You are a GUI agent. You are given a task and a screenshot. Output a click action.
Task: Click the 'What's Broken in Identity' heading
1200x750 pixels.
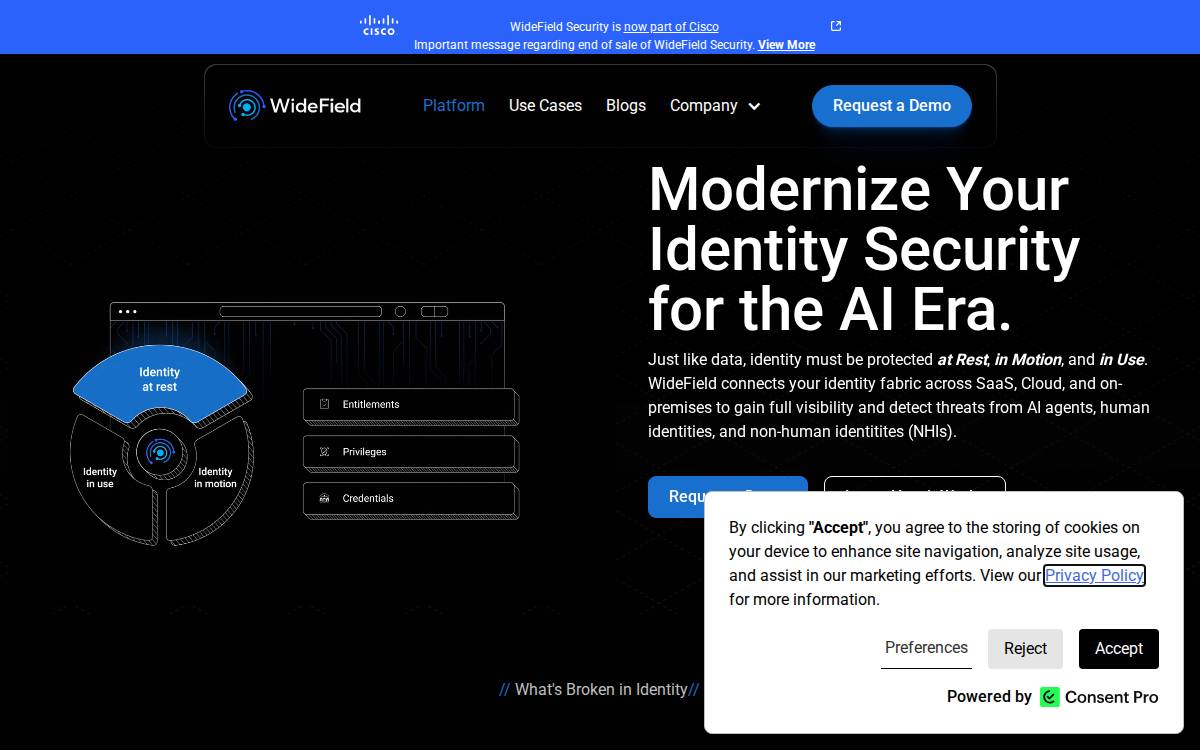tap(600, 689)
